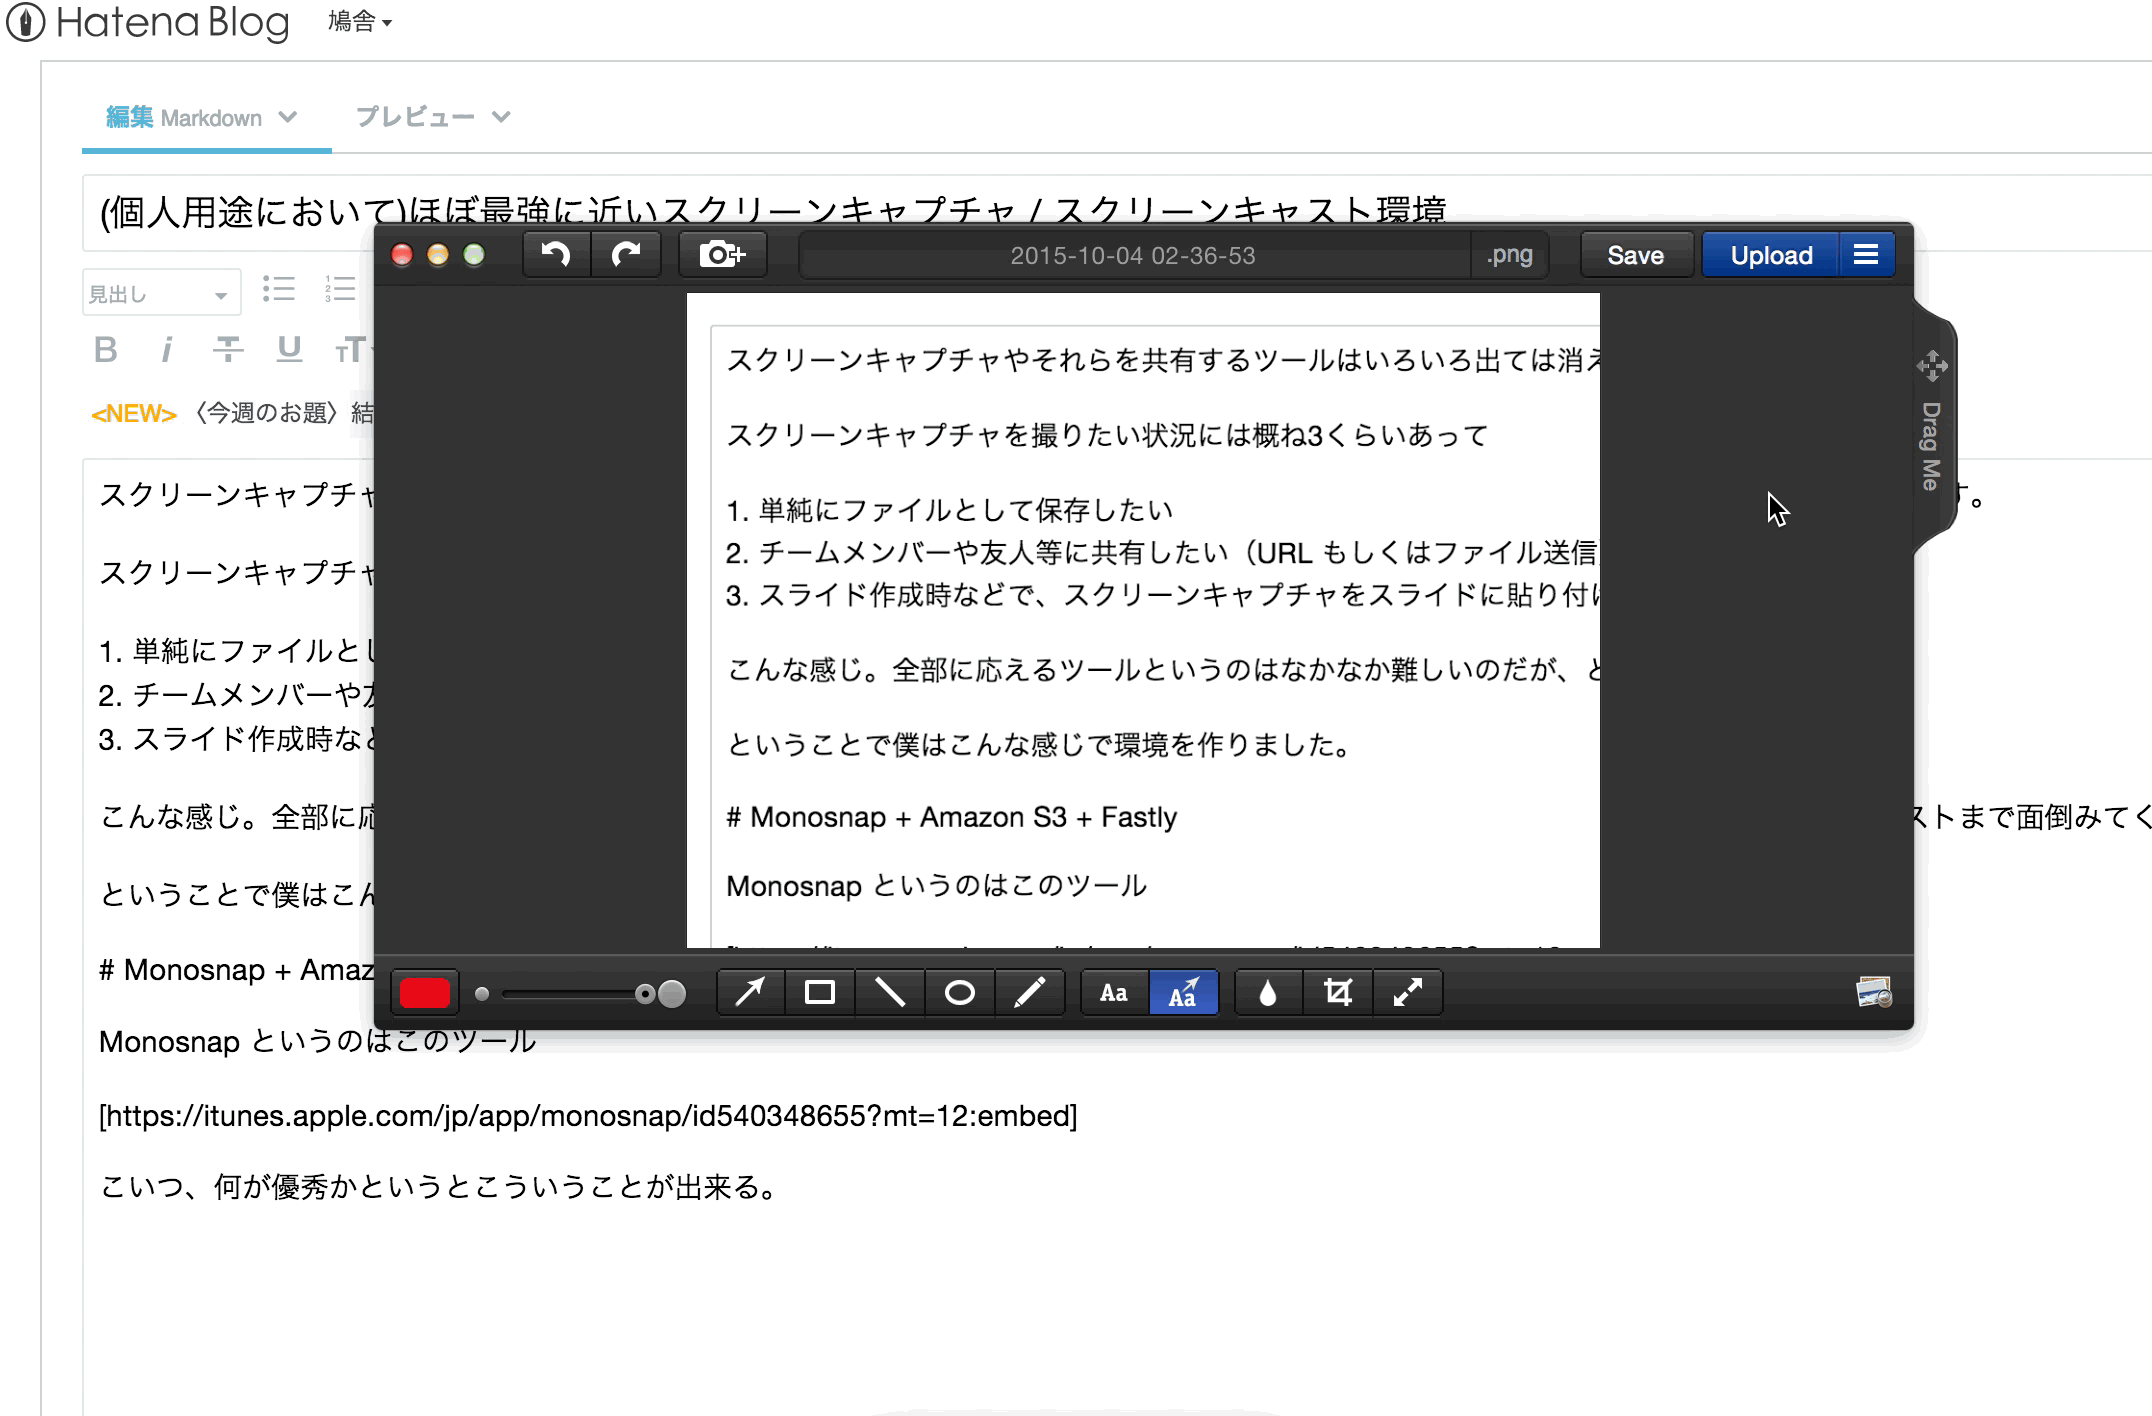Apply underline in Hatena editor

click(290, 349)
